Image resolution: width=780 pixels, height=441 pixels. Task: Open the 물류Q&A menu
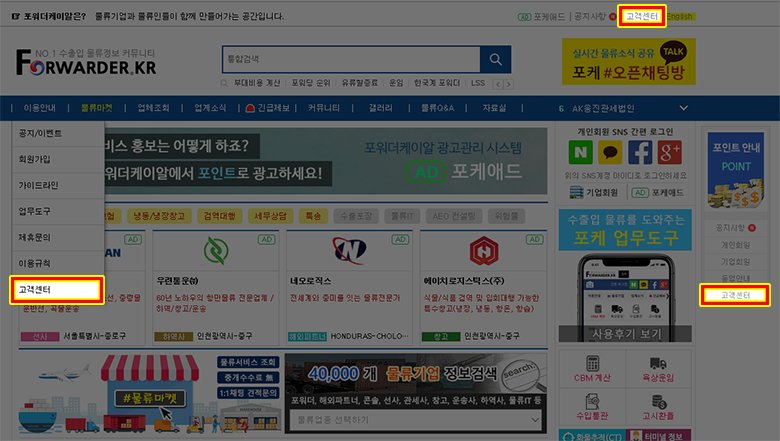pos(437,108)
